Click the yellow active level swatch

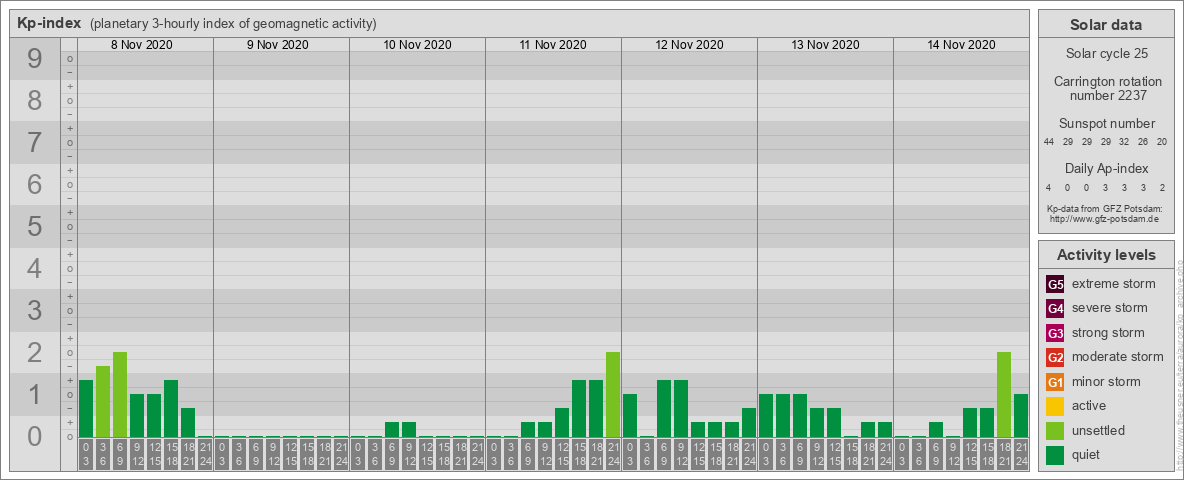(x=1055, y=406)
